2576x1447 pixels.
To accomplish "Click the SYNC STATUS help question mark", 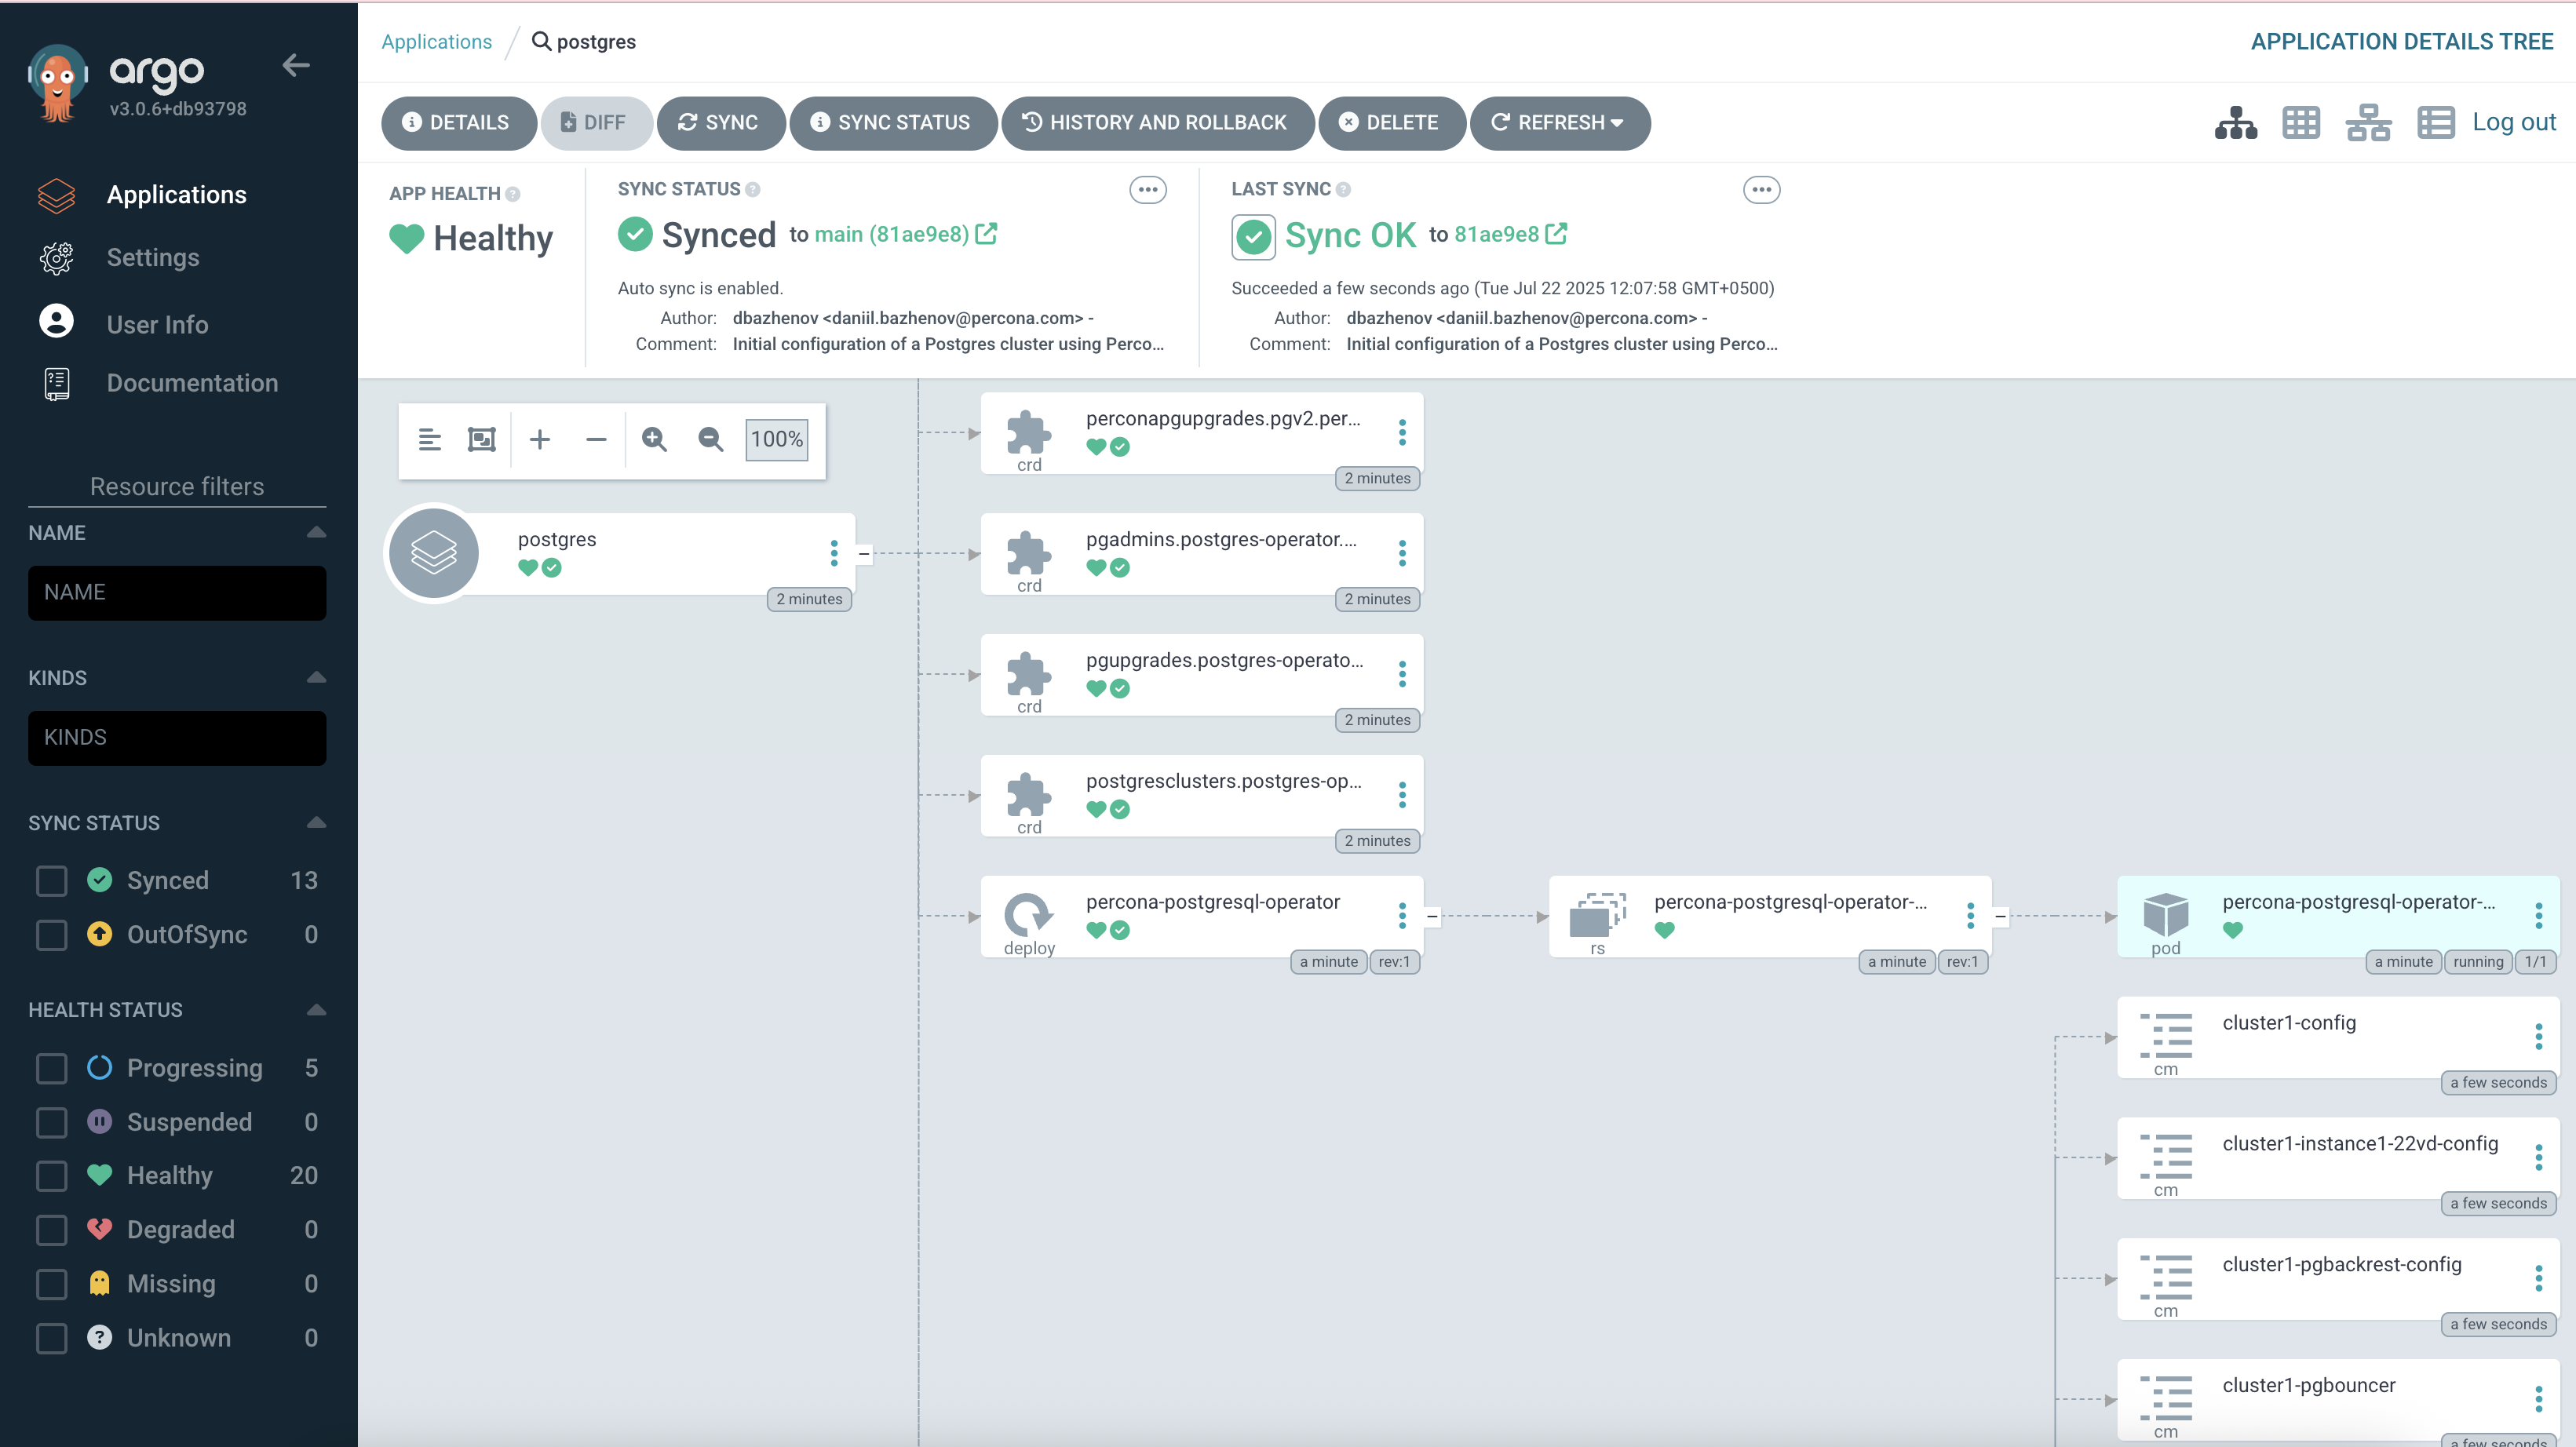I will pyautogui.click(x=753, y=189).
